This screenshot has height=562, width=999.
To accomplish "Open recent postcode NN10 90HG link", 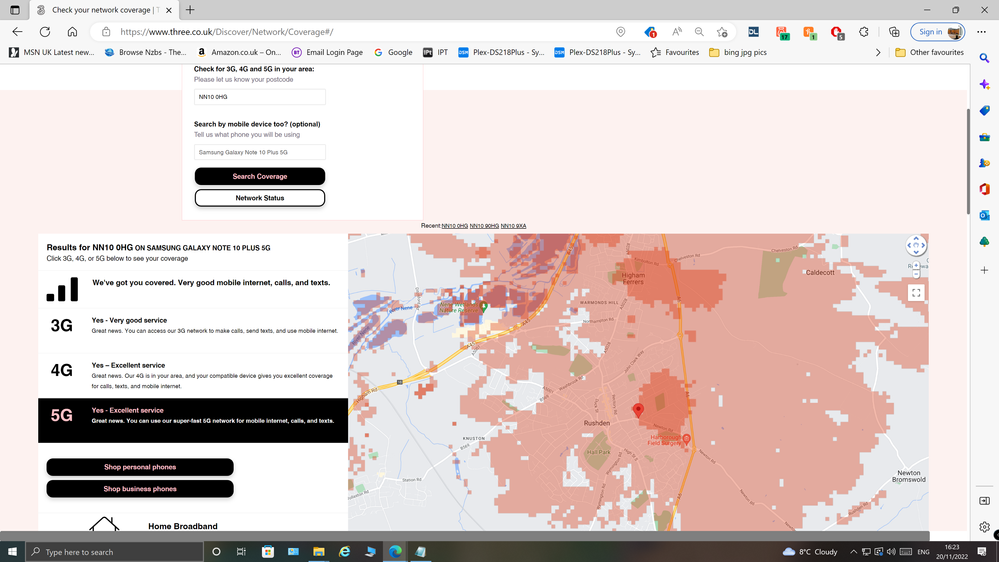I will coord(484,226).
